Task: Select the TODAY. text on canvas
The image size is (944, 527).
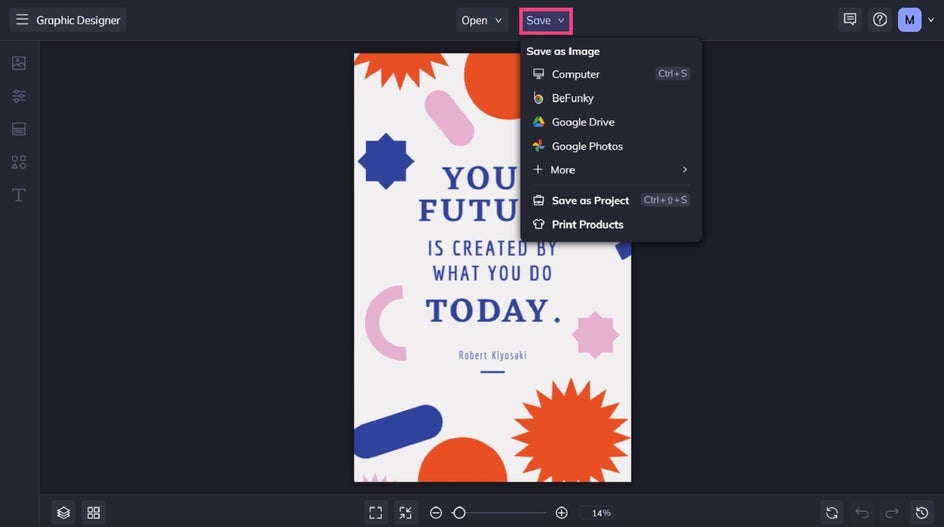Action: click(493, 311)
